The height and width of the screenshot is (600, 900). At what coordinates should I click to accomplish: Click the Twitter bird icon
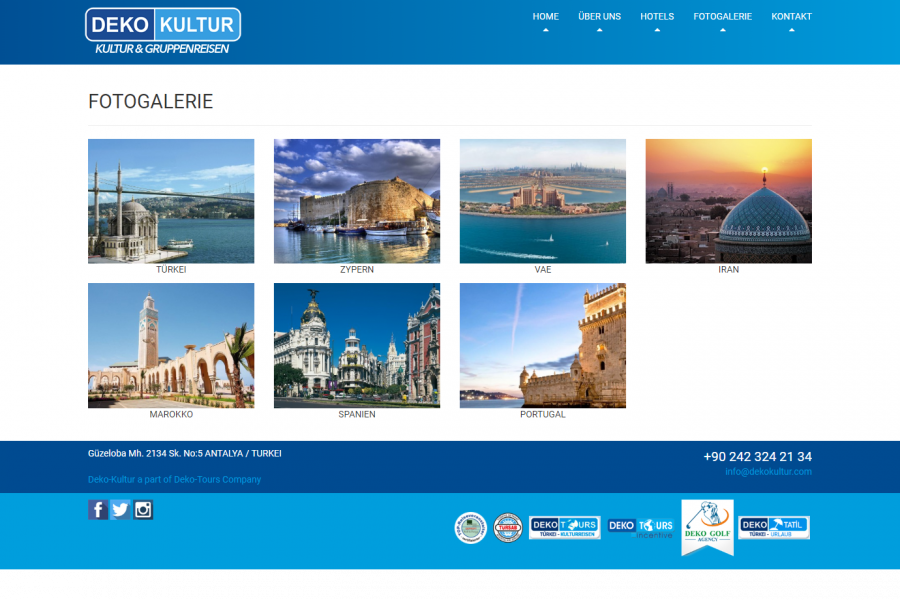point(120,510)
